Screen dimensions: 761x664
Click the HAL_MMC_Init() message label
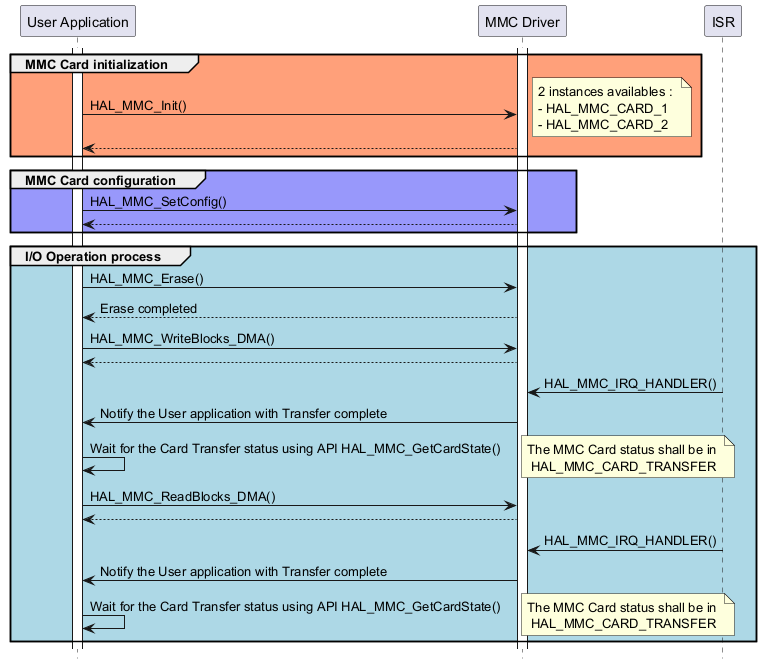pyautogui.click(x=138, y=105)
